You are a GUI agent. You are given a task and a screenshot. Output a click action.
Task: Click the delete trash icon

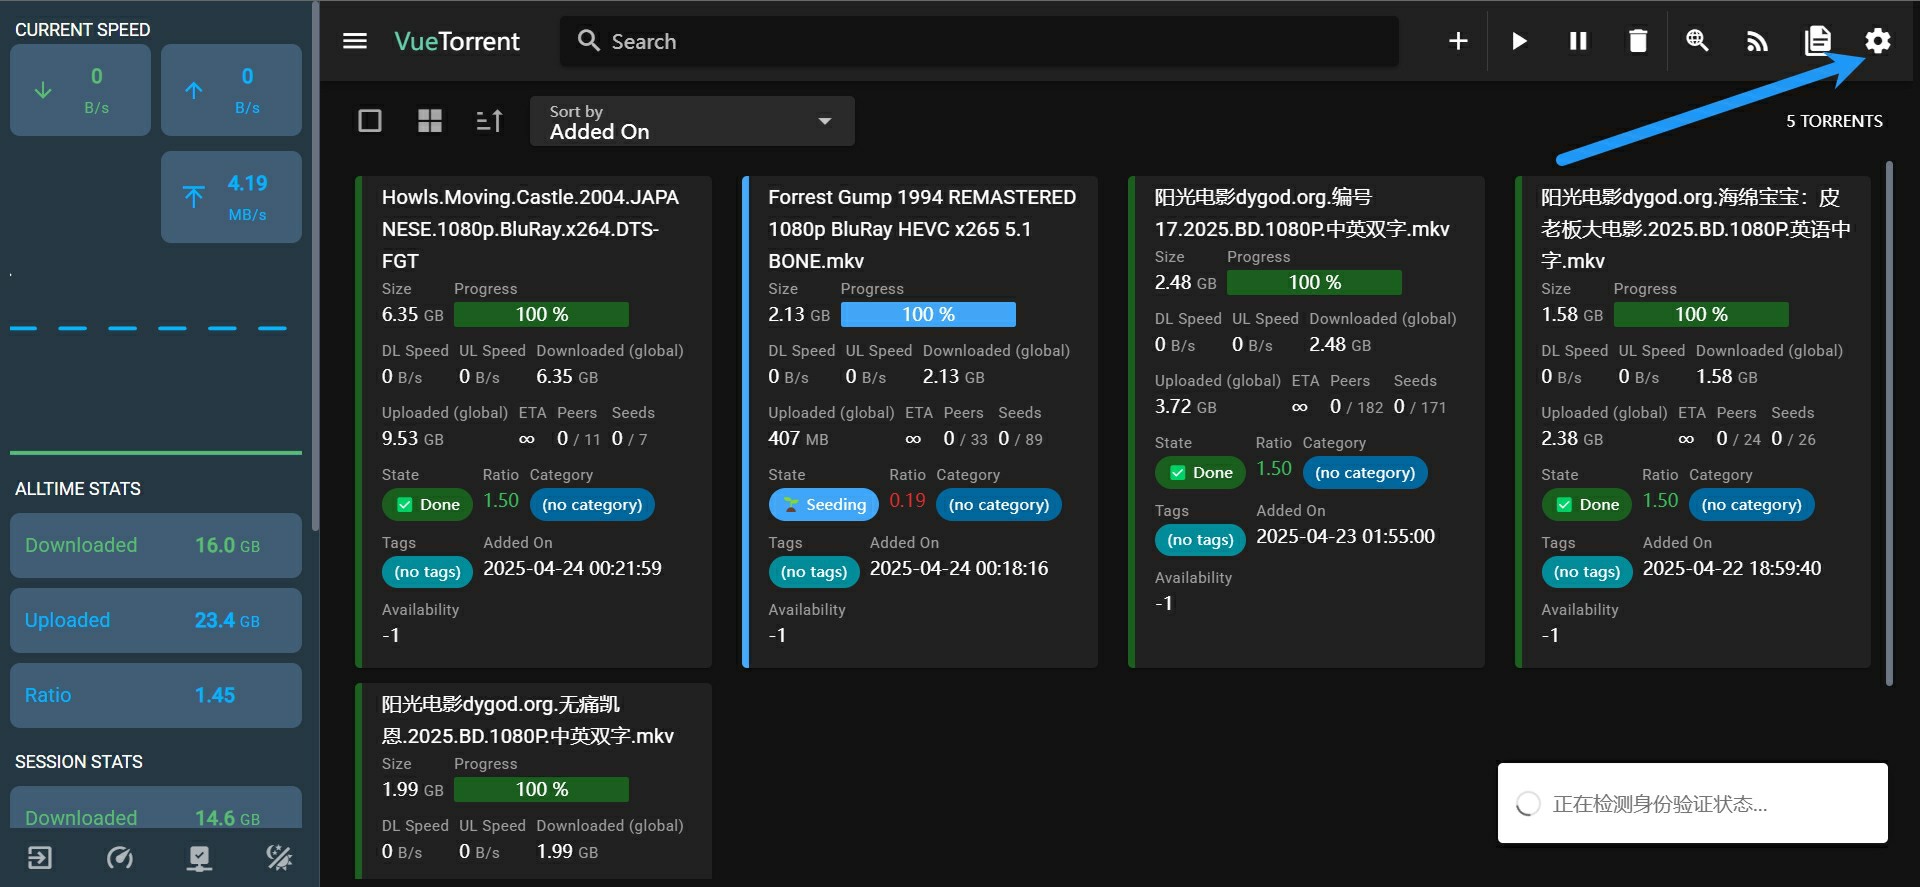(x=1637, y=41)
